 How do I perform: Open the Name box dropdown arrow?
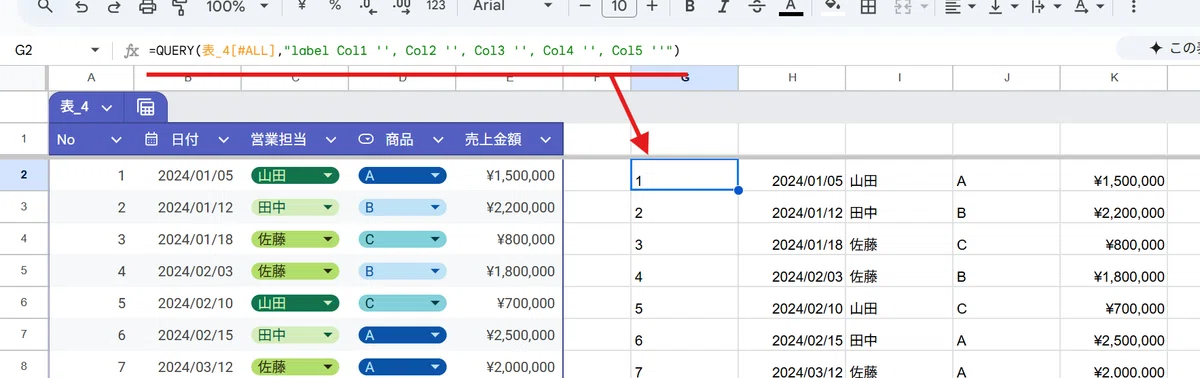[95, 50]
